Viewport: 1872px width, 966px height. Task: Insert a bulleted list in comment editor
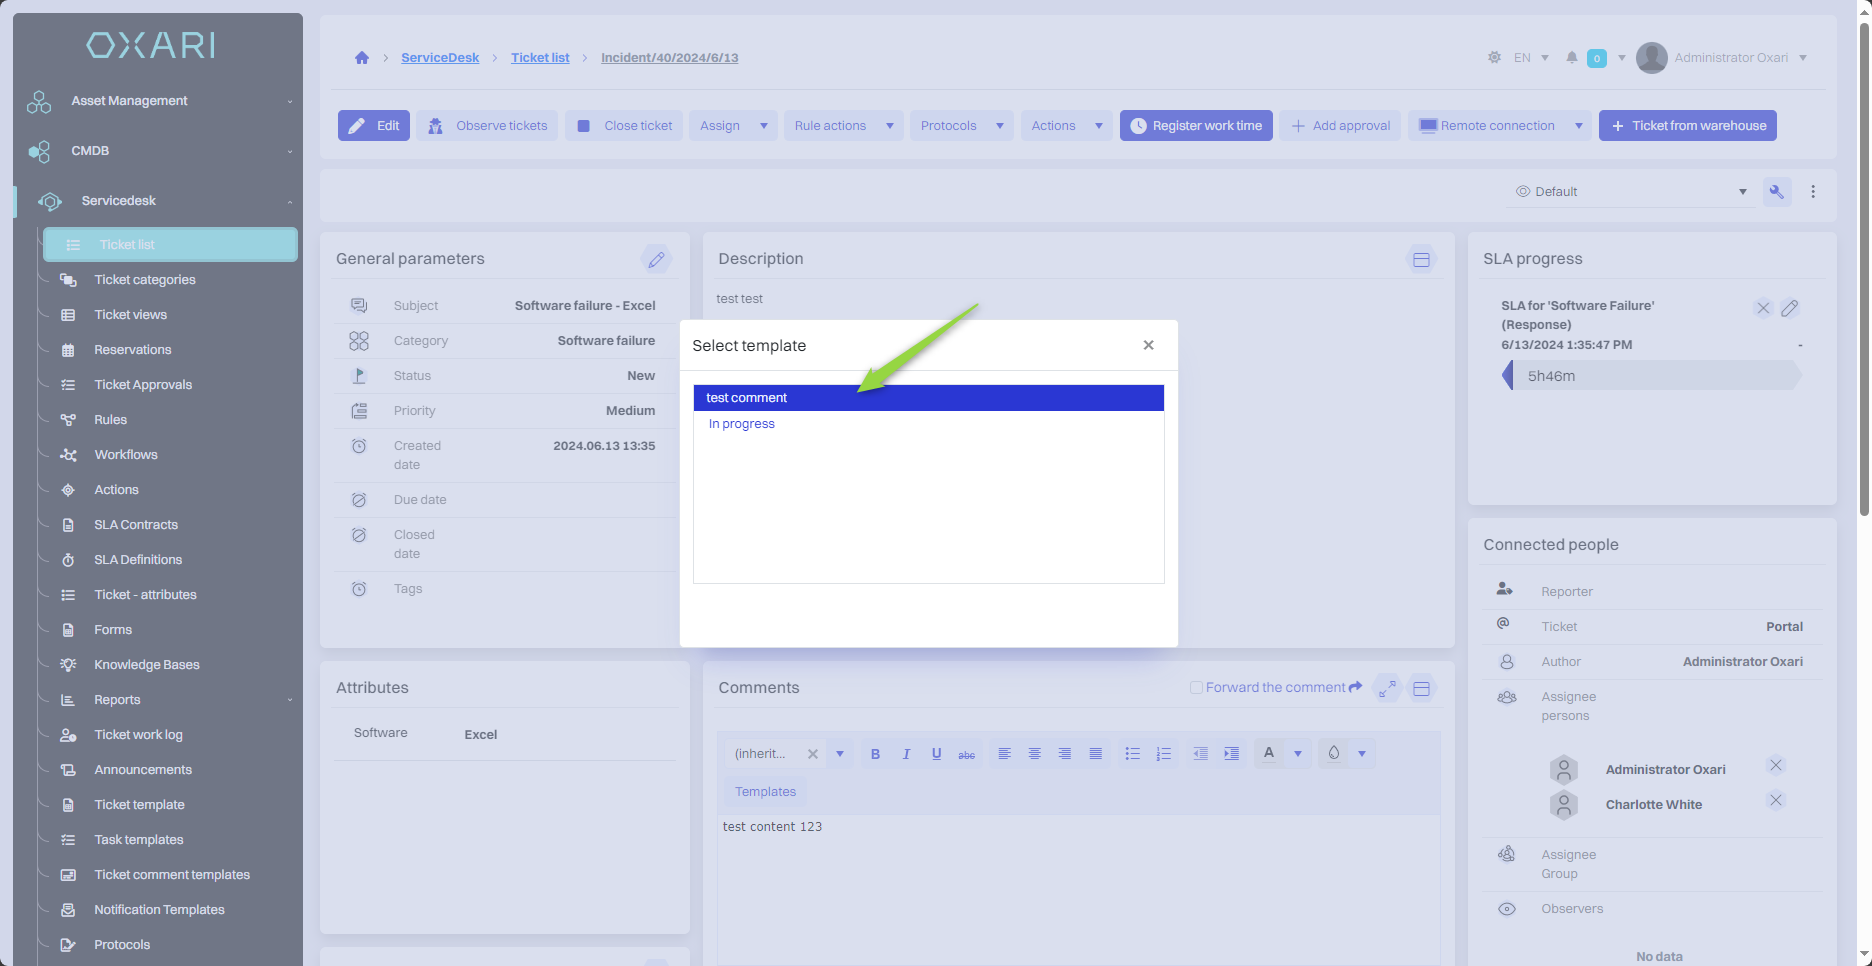[x=1132, y=754]
